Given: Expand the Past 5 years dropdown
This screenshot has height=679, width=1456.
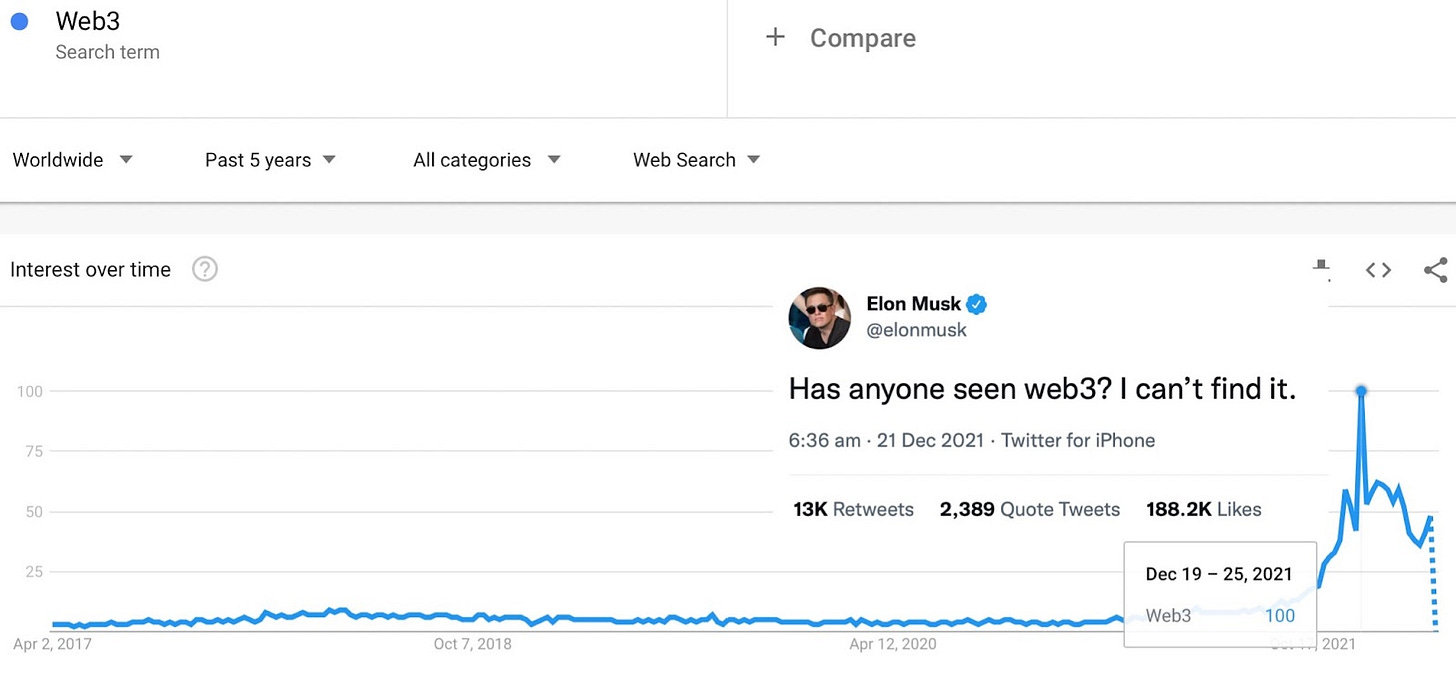Looking at the screenshot, I should pyautogui.click(x=270, y=160).
